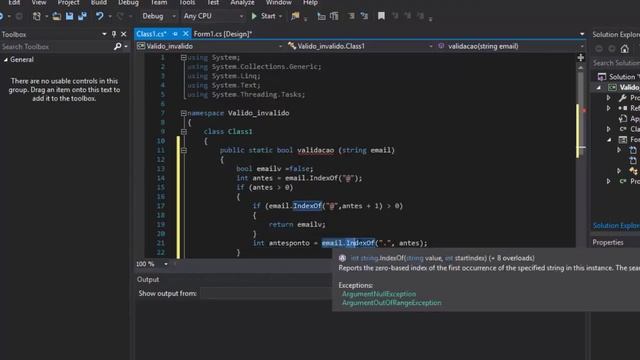
Task: Click Decrease indent toolbar icon
Action: point(321,16)
